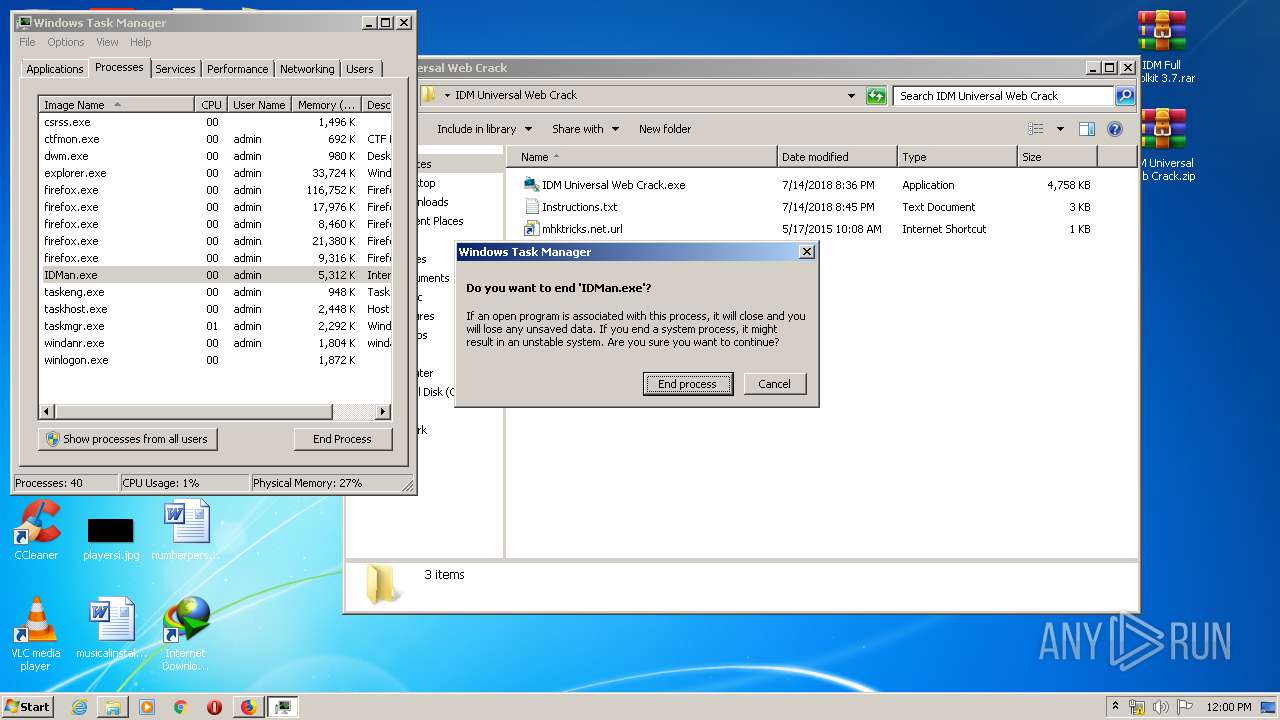Open Include in library dropdown
The width and height of the screenshot is (1280, 720).
(484, 129)
